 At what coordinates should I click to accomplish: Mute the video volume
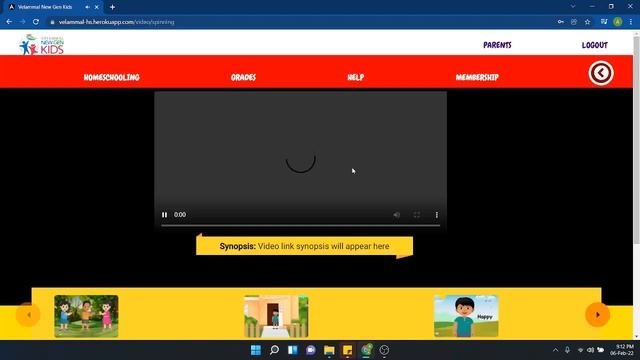(x=396, y=215)
